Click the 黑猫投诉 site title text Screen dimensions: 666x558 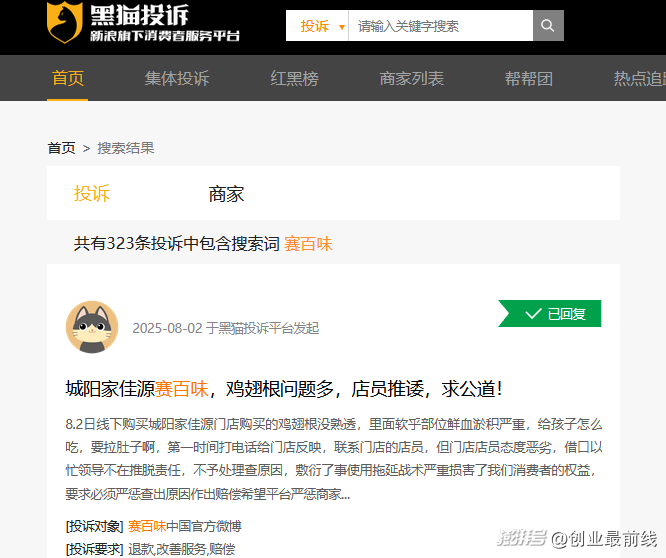click(139, 15)
